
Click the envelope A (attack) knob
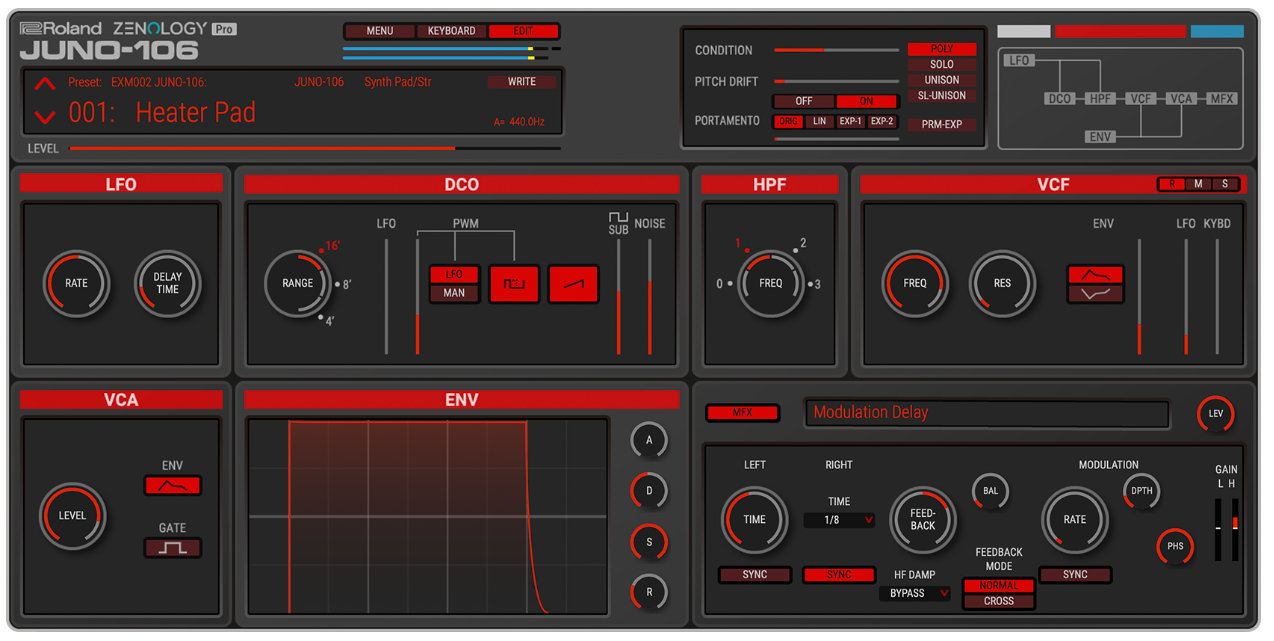tap(649, 440)
